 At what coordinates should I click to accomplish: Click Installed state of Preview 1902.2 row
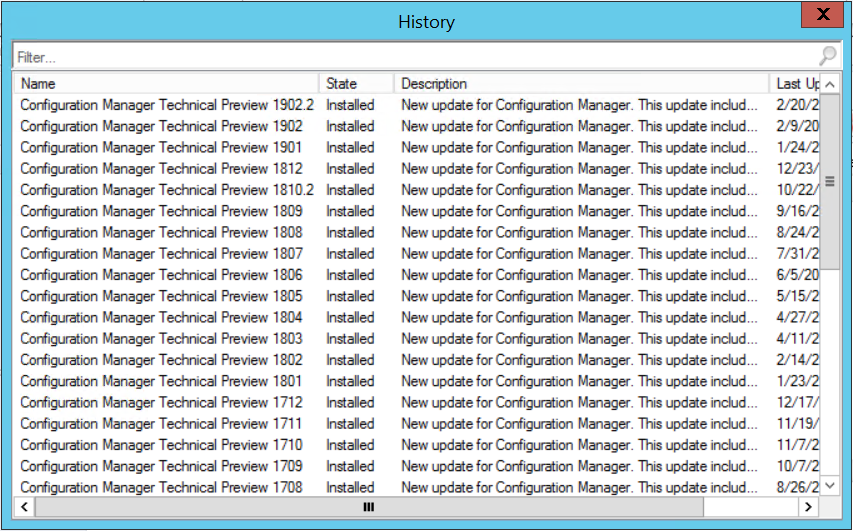coord(350,105)
